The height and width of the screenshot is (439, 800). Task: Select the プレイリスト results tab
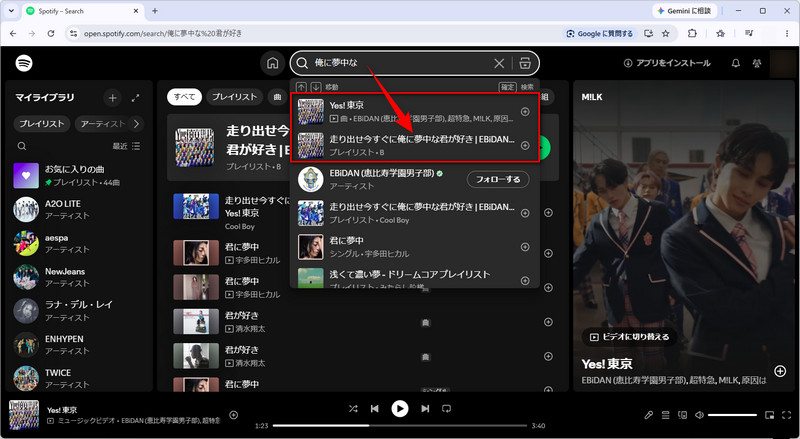pos(234,97)
